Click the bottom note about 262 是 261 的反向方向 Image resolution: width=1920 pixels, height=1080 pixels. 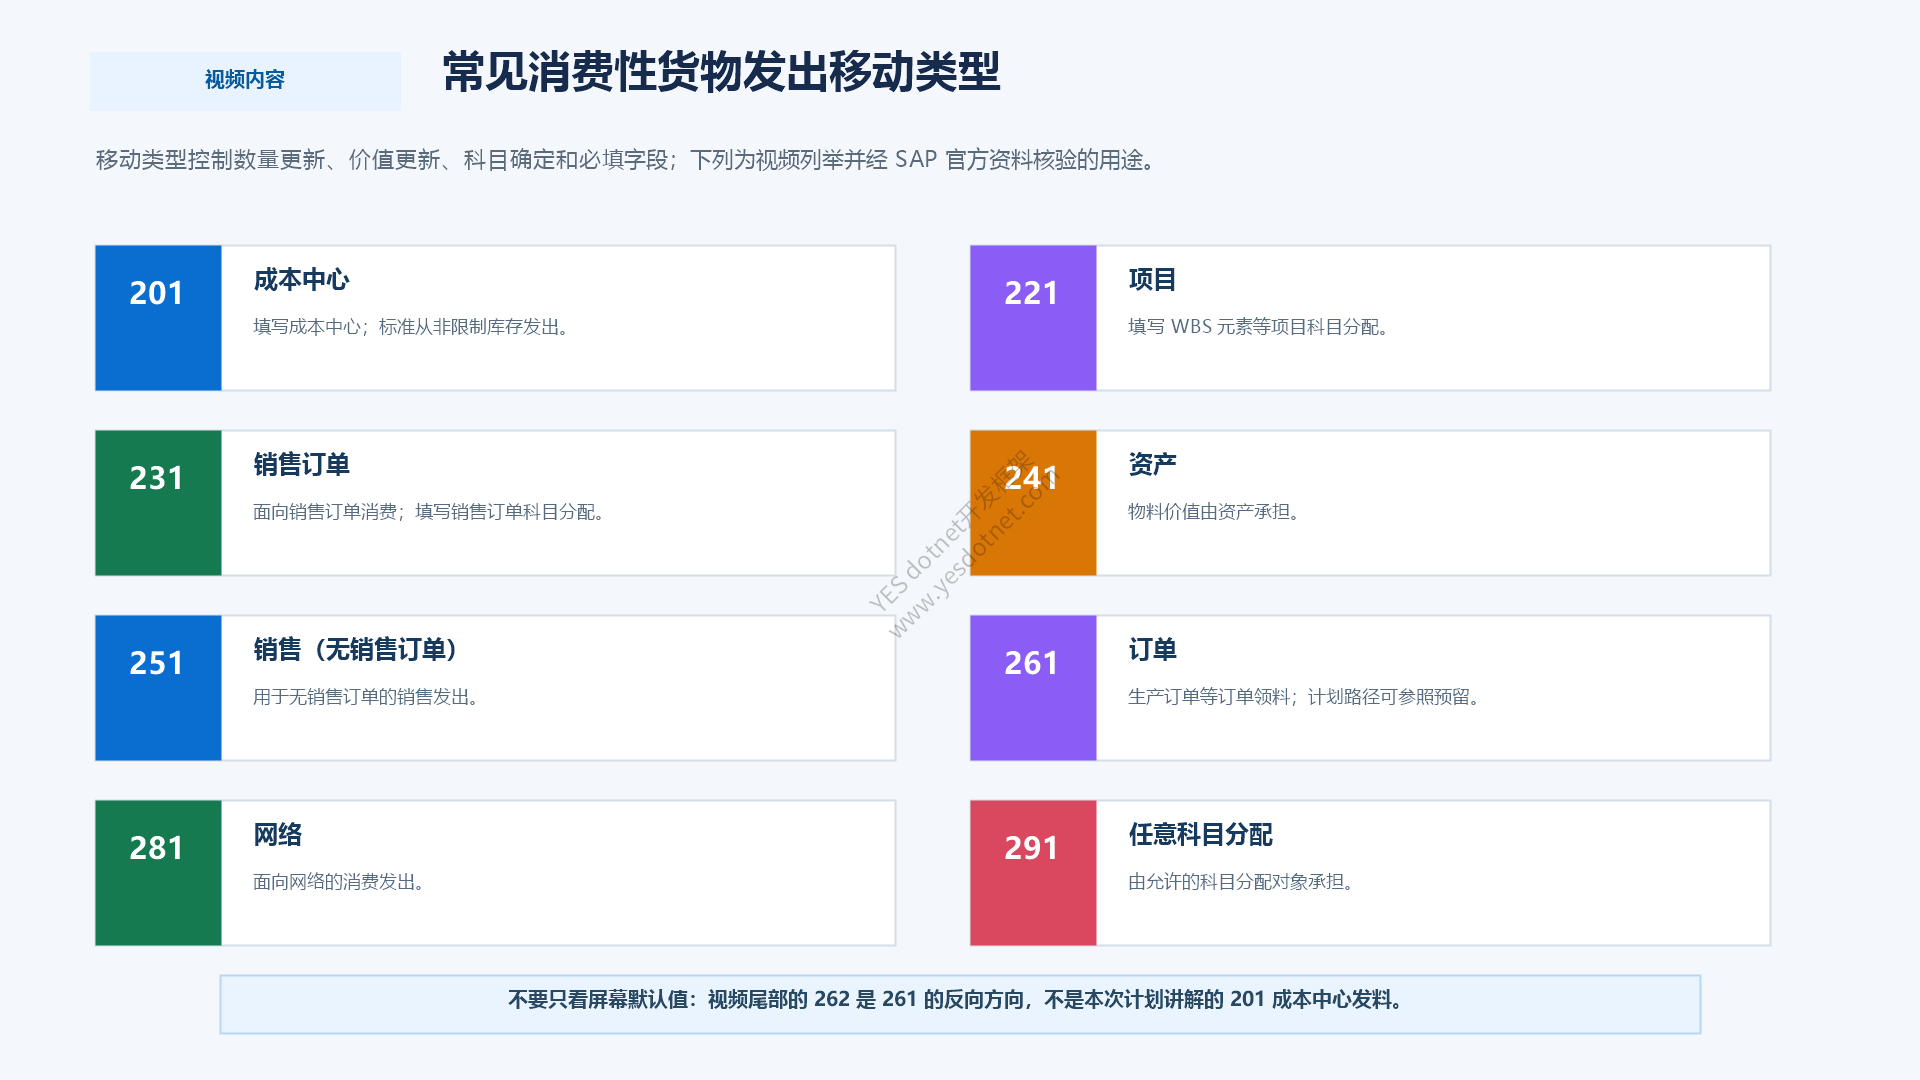[x=960, y=1004]
